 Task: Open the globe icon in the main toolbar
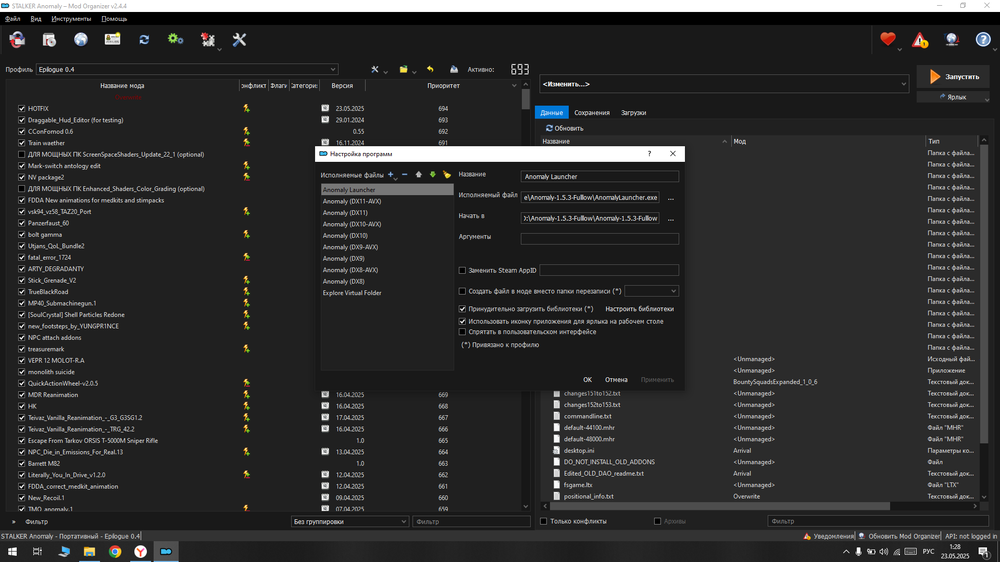click(81, 40)
